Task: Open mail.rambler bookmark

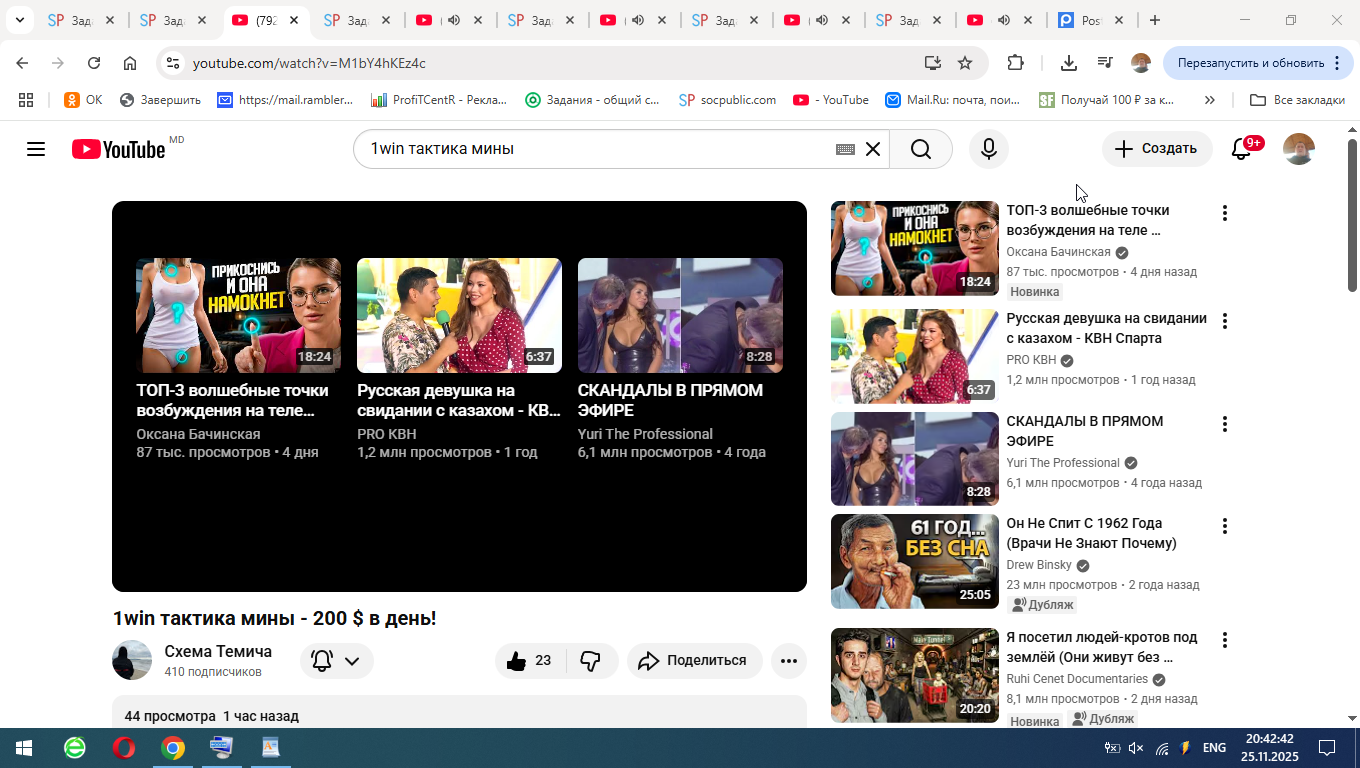Action: point(285,100)
